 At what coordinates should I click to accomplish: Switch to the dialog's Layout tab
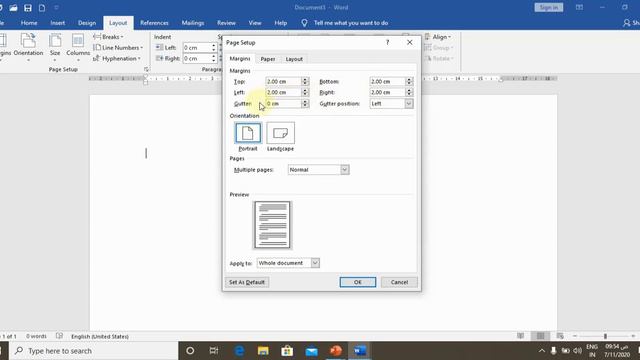pos(294,59)
